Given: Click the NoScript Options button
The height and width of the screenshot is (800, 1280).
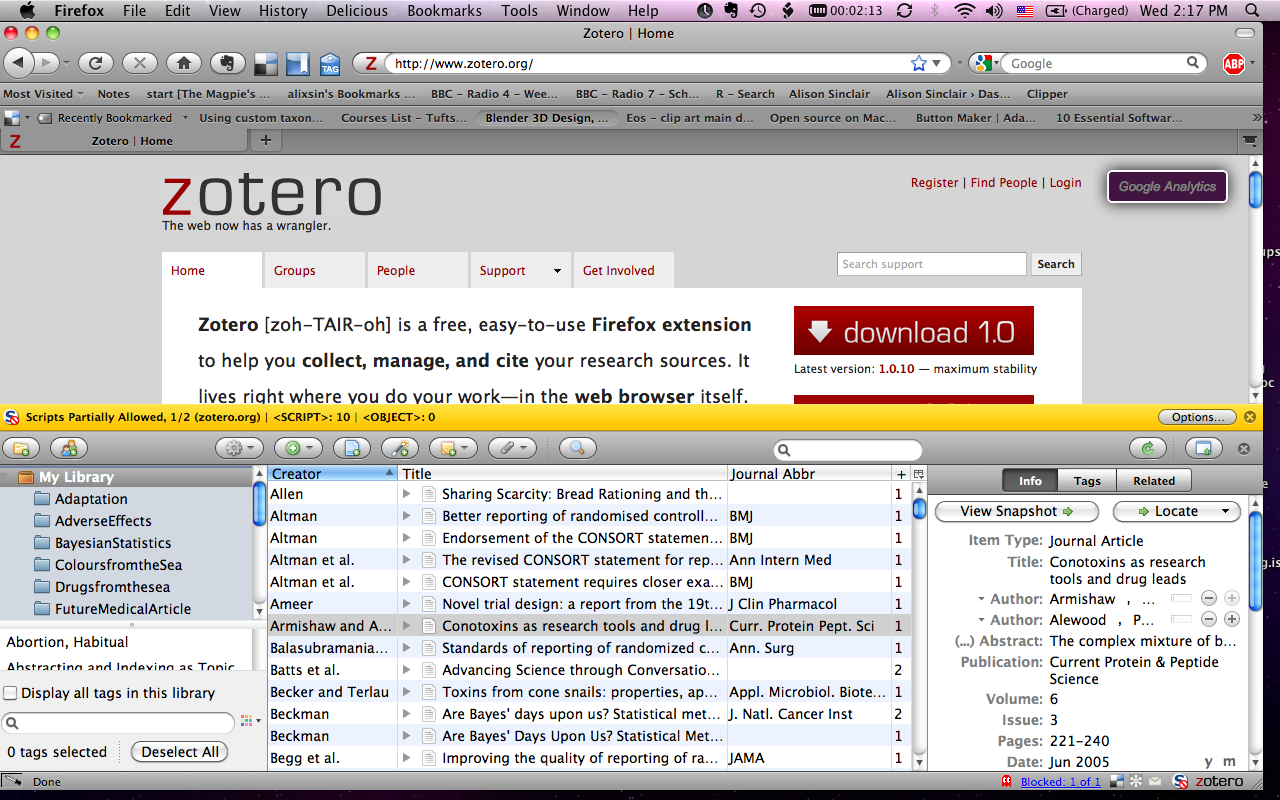Looking at the screenshot, I should pos(1197,417).
